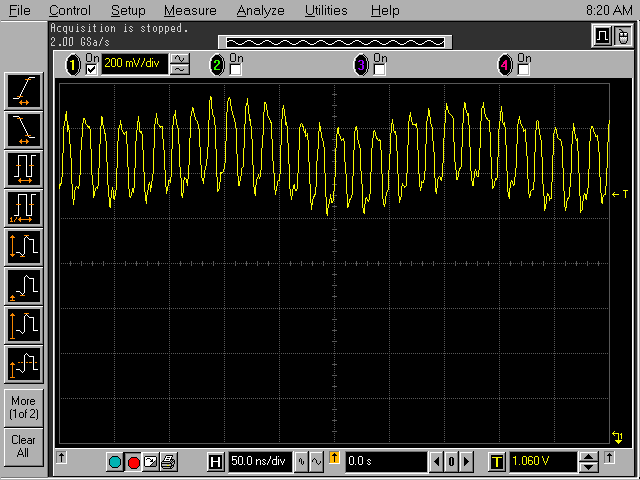Viewport: 640px width, 480px height.
Task: Enable channel 2 On checkbox
Action: pos(236,70)
